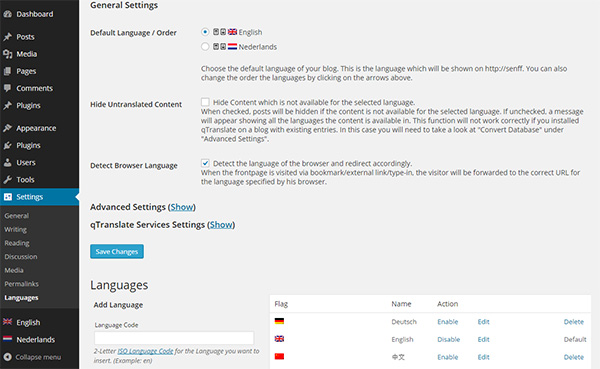Expand Advanced Settings via Show link
Image resolution: width=600 pixels, height=369 pixels.
click(x=182, y=207)
